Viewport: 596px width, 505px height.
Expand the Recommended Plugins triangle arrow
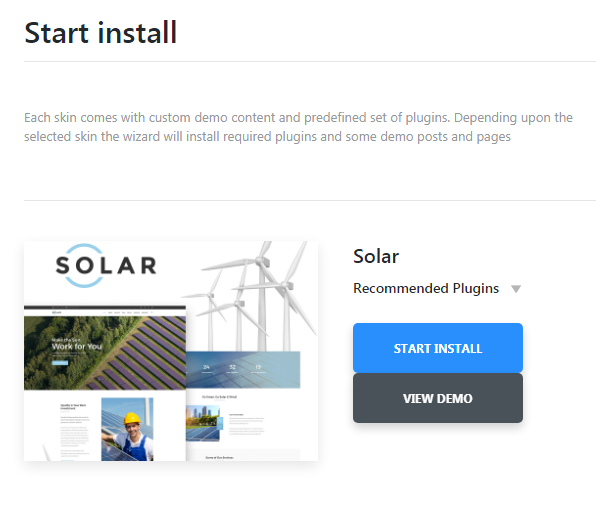[516, 289]
